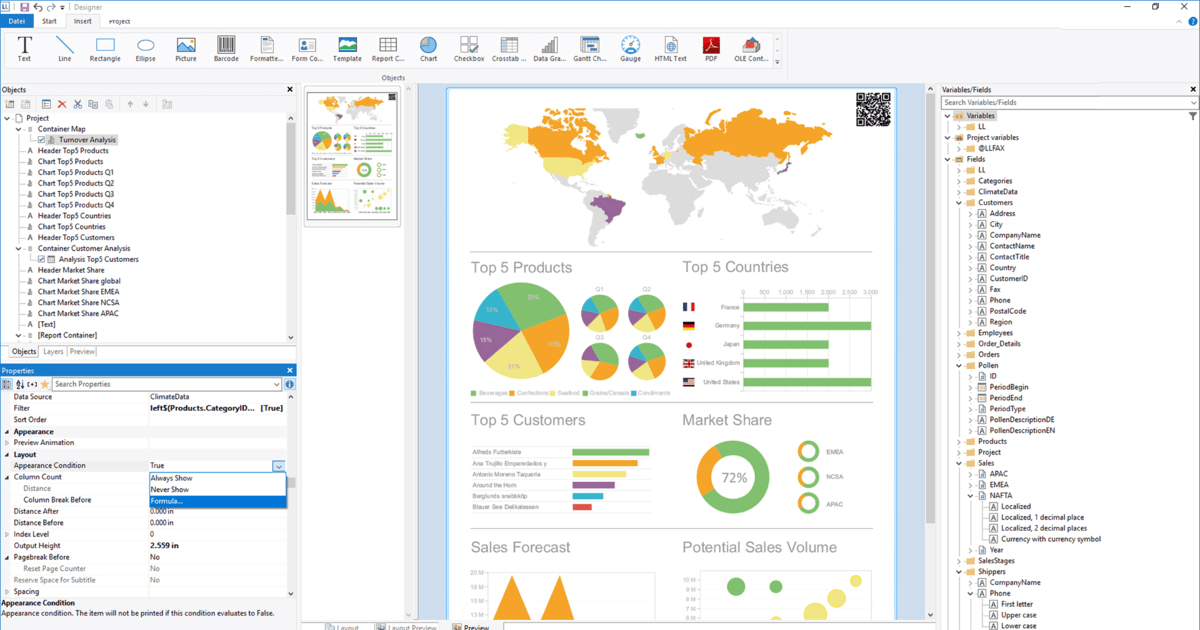Choose Never Show from dropdown list
This screenshot has height=630, width=1200.
(x=217, y=489)
